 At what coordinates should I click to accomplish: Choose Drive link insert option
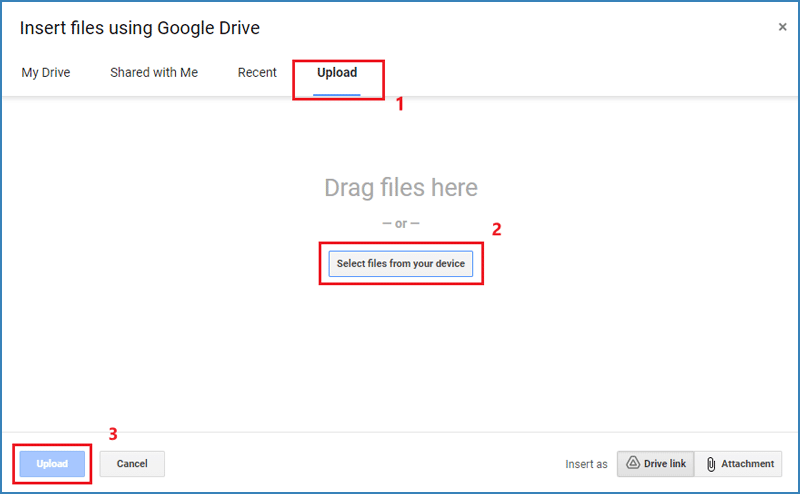(656, 464)
